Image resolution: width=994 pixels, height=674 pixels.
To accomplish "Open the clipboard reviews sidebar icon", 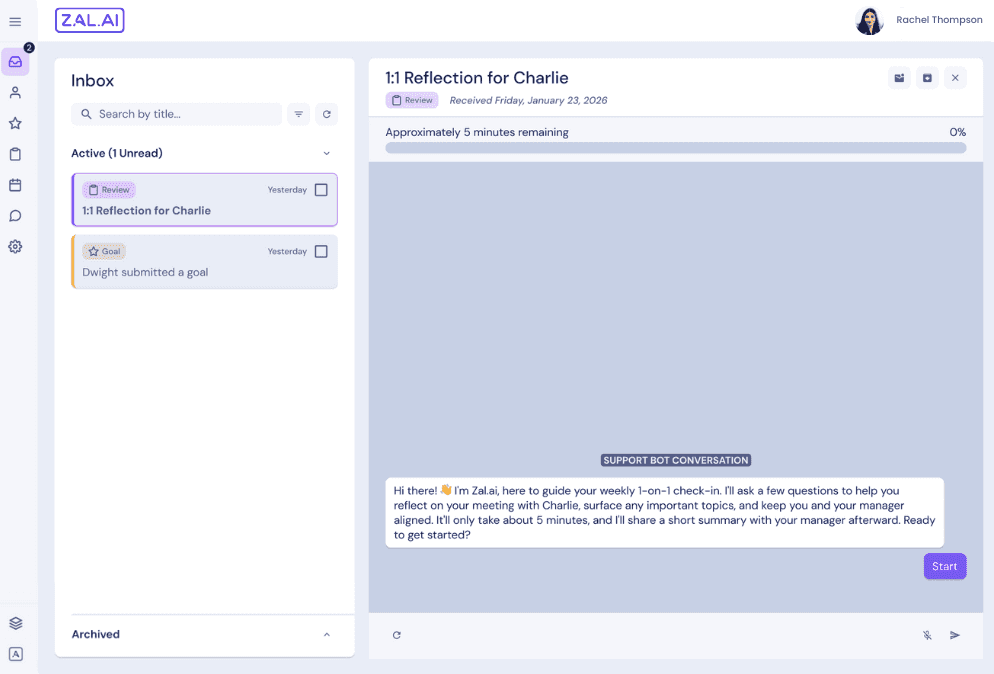I will (15, 154).
